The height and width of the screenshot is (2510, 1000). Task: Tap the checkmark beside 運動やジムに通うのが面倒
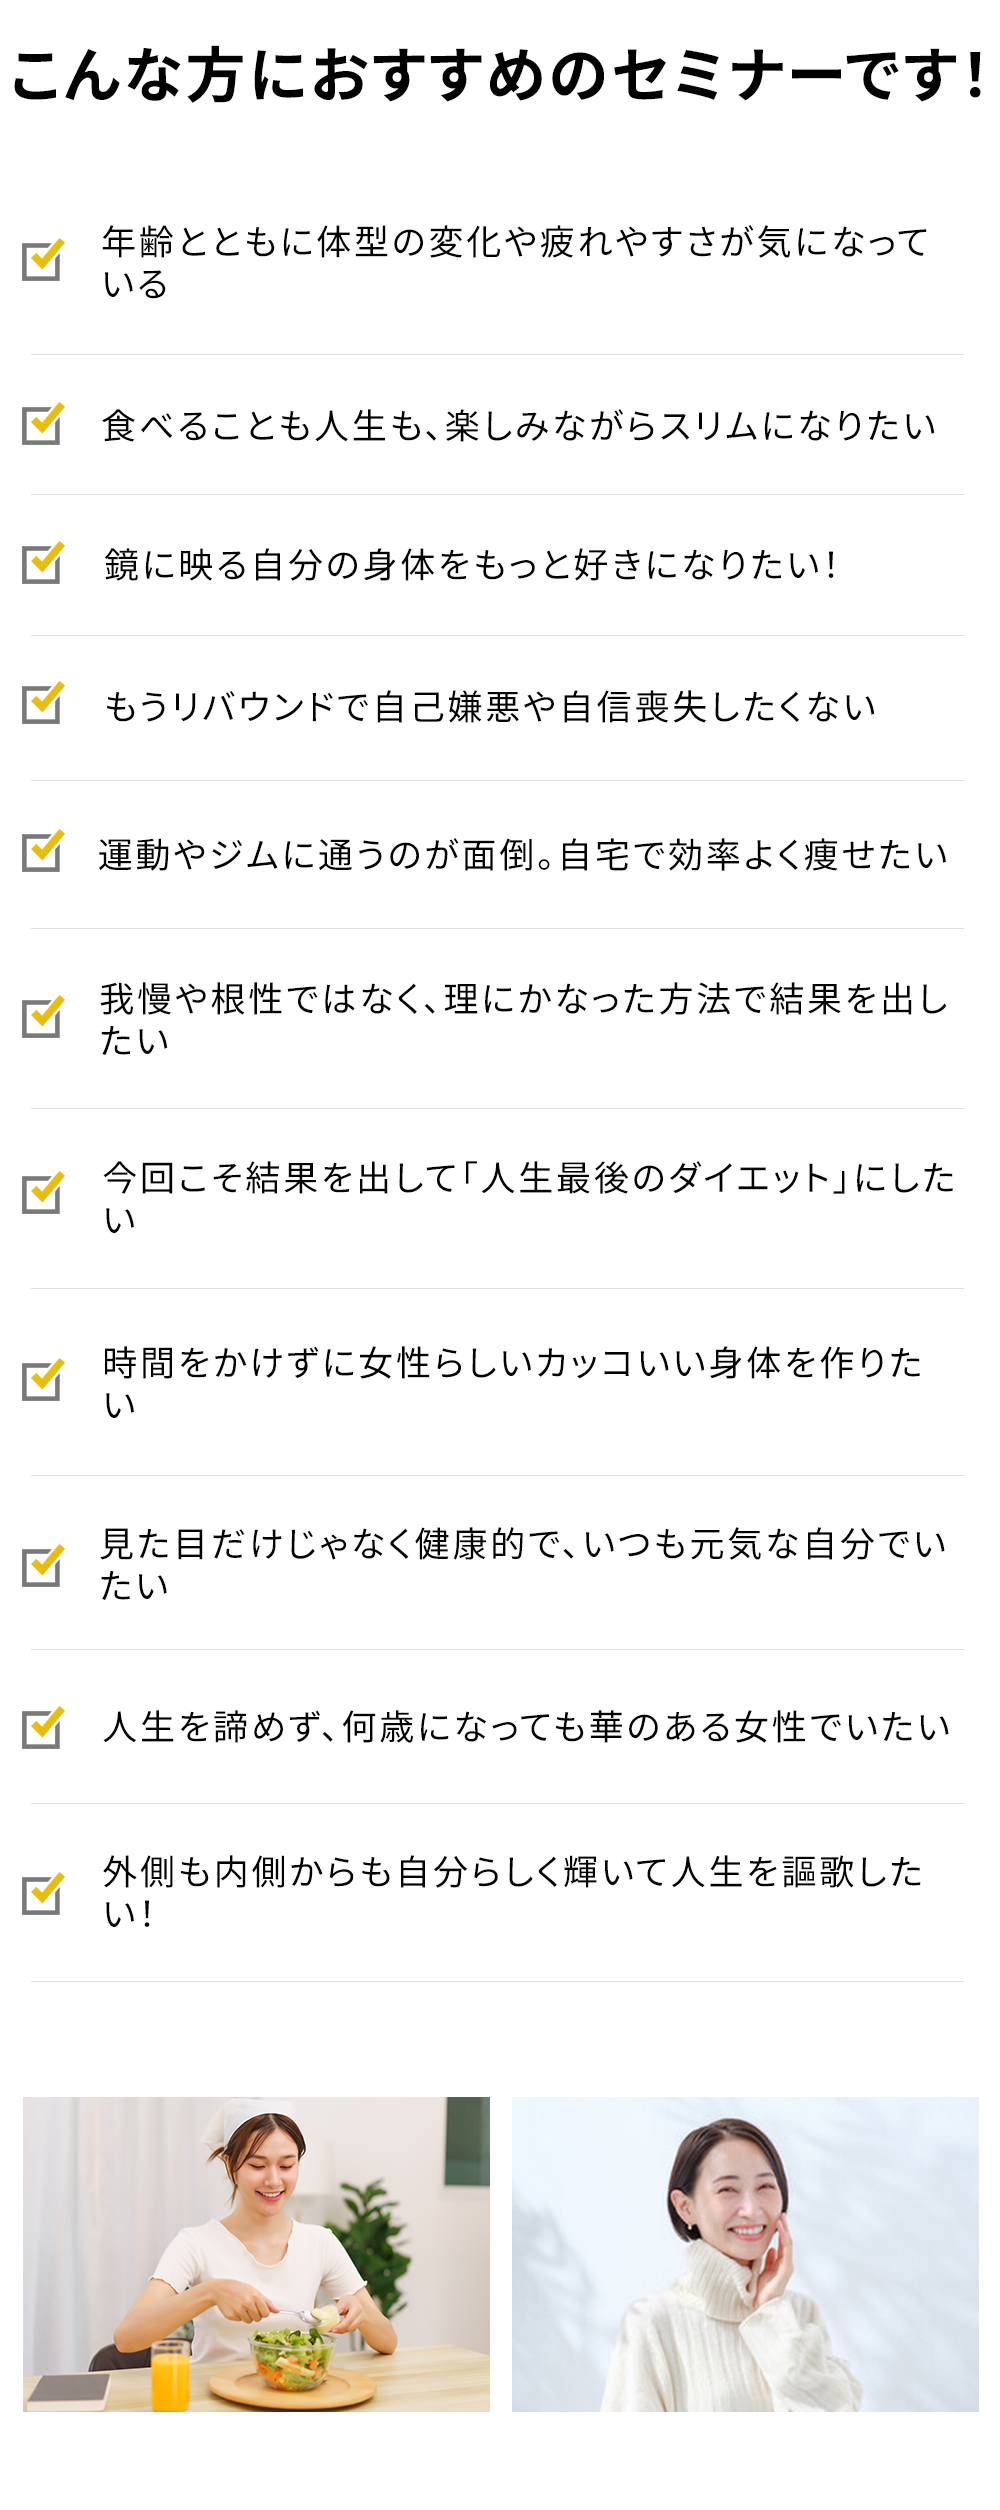(x=43, y=851)
